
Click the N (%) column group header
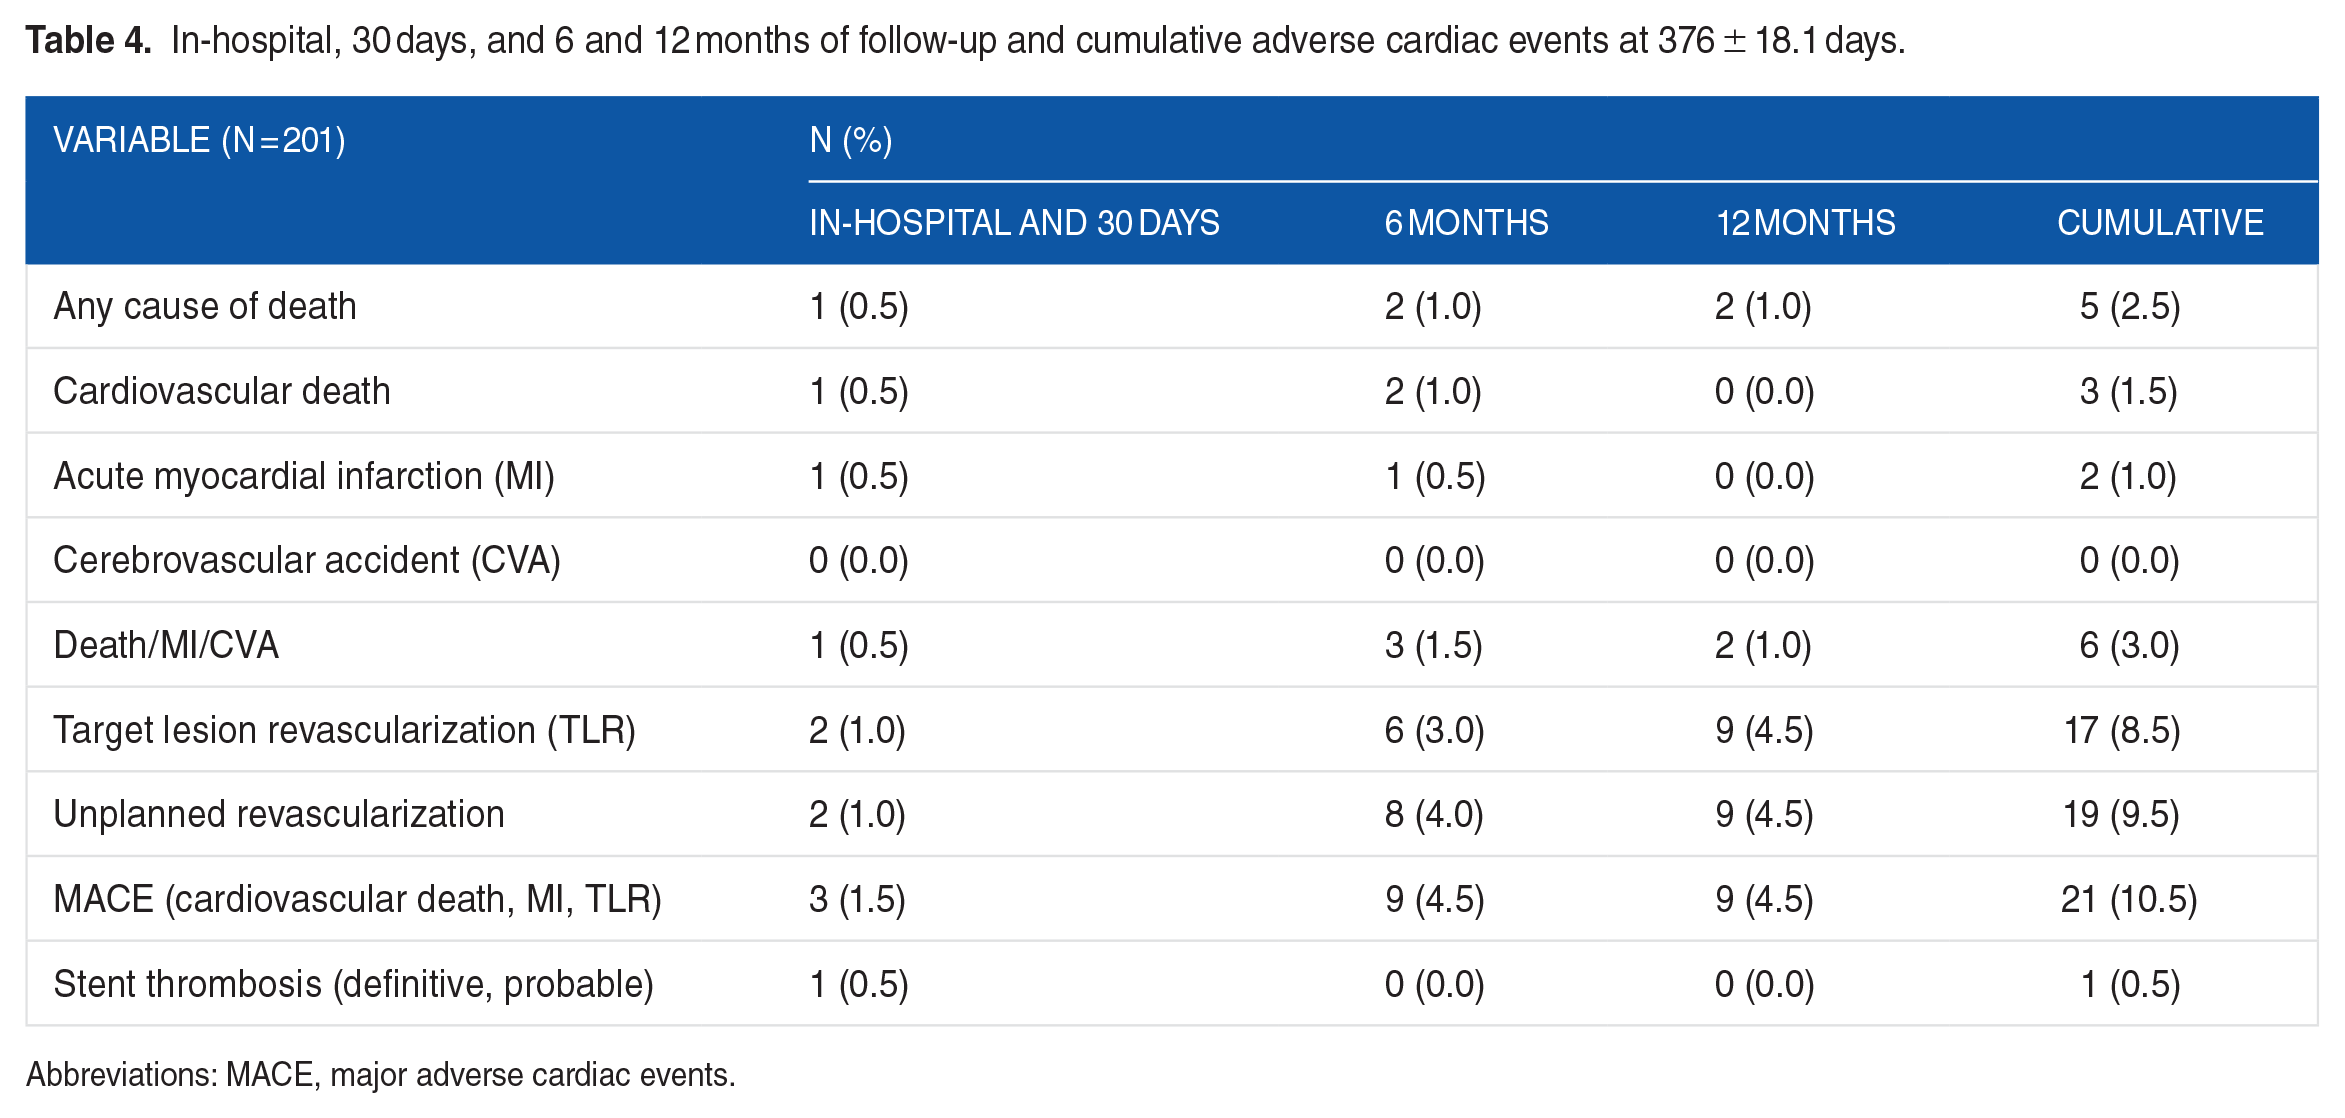tap(851, 140)
